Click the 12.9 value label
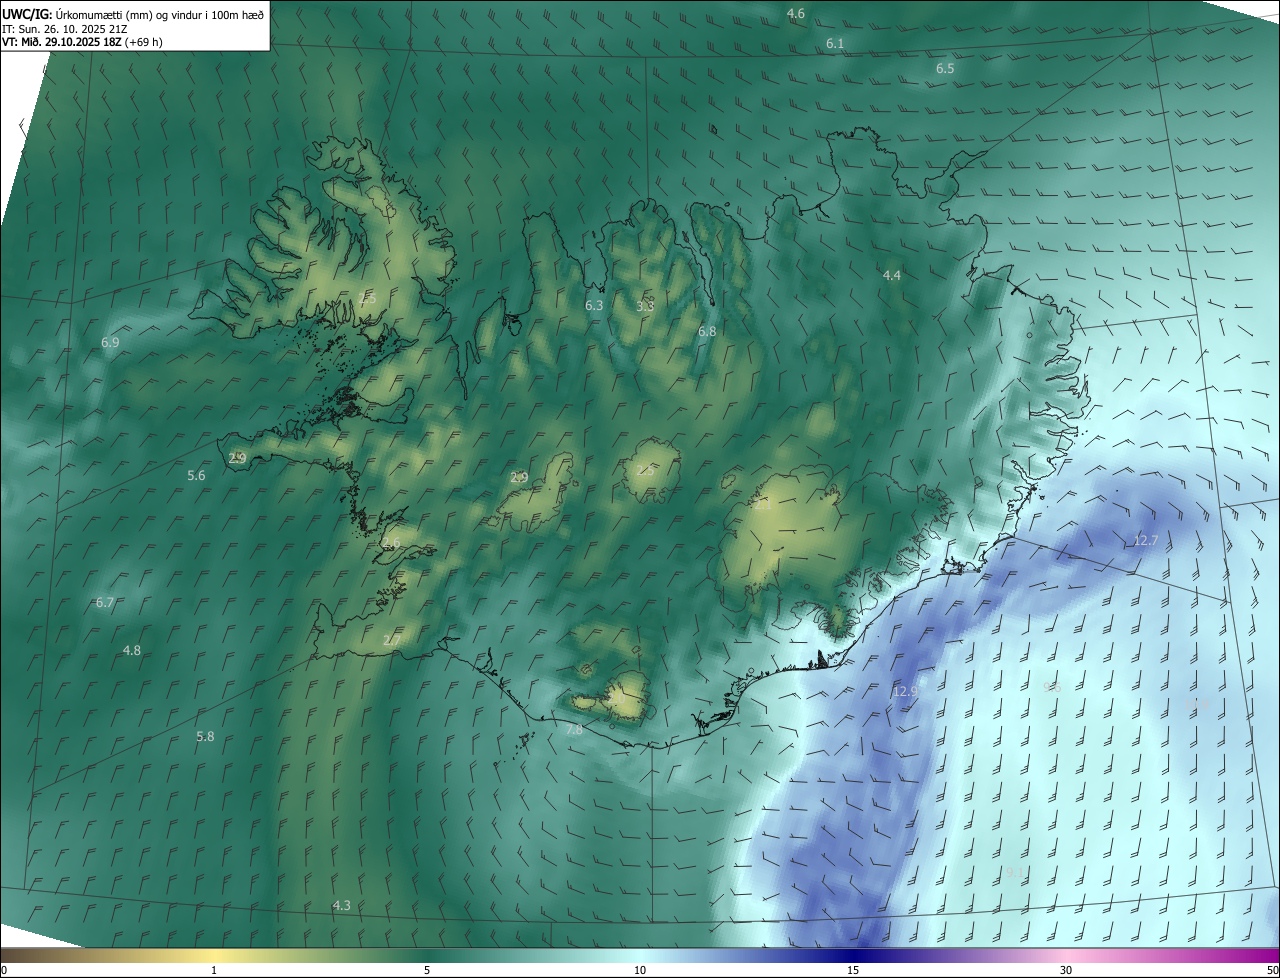1280x978 pixels. pos(905,691)
